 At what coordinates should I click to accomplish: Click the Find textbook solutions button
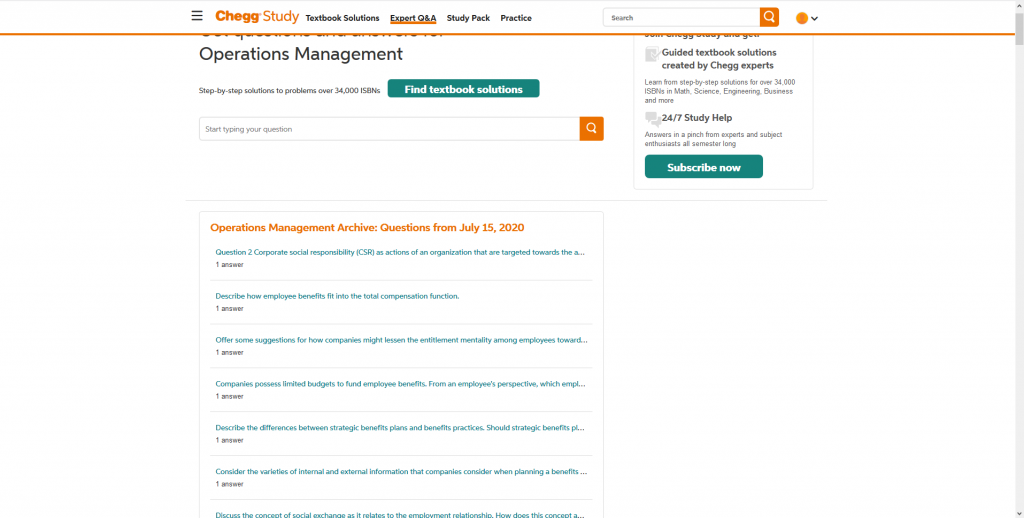pyautogui.click(x=463, y=89)
